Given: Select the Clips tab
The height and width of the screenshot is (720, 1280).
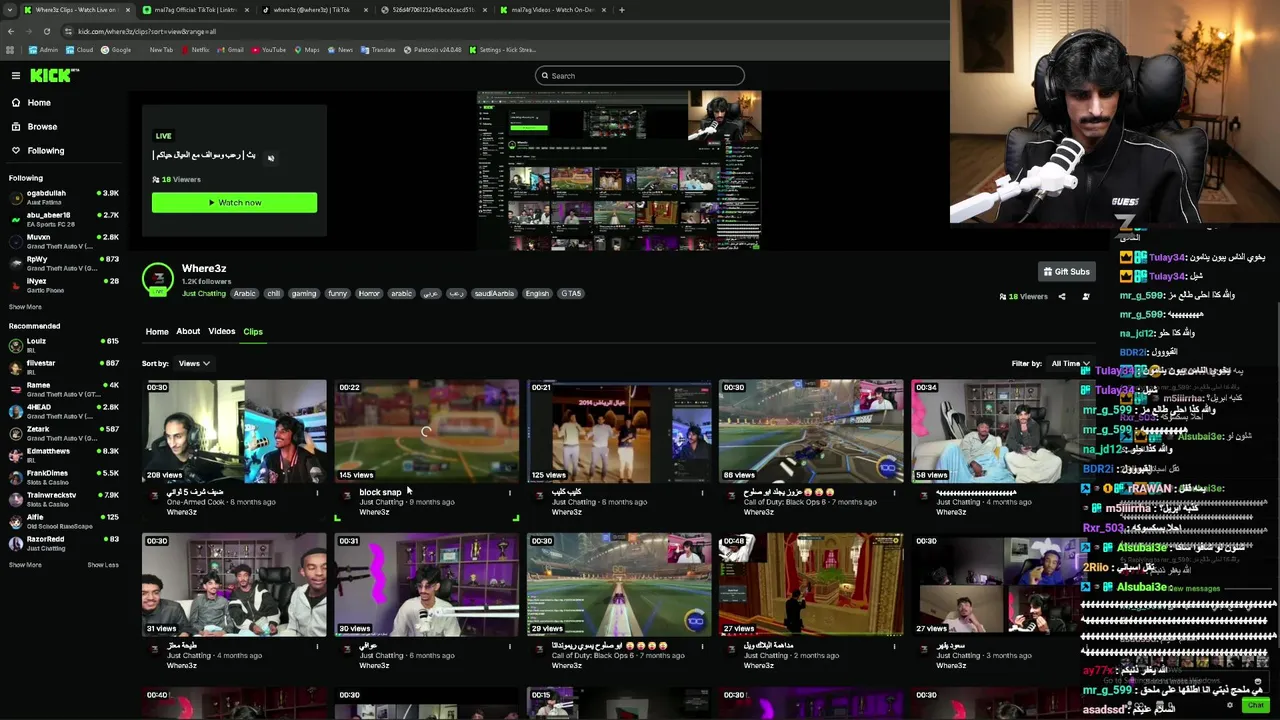Looking at the screenshot, I should (253, 332).
